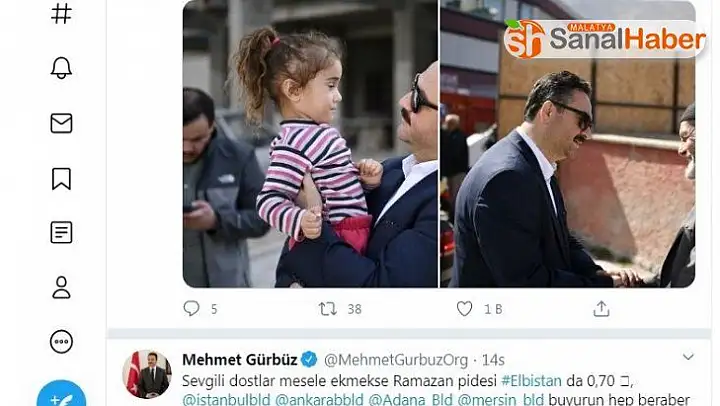
Task: Open the Profile person icon
Action: pos(61,288)
